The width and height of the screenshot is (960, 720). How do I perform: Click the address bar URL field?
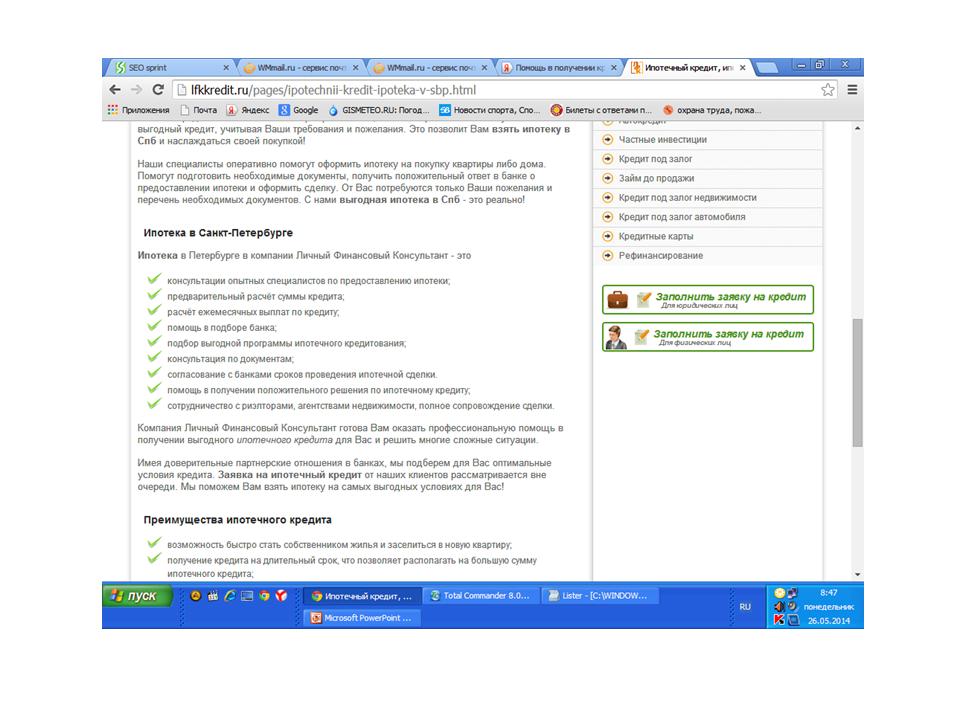tap(502, 90)
